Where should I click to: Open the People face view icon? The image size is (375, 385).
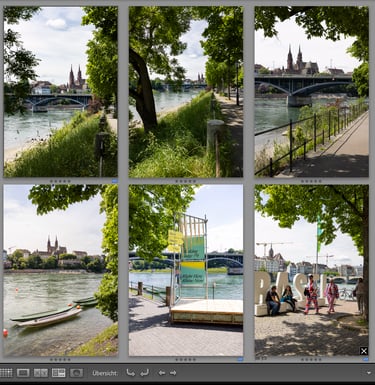(x=76, y=373)
